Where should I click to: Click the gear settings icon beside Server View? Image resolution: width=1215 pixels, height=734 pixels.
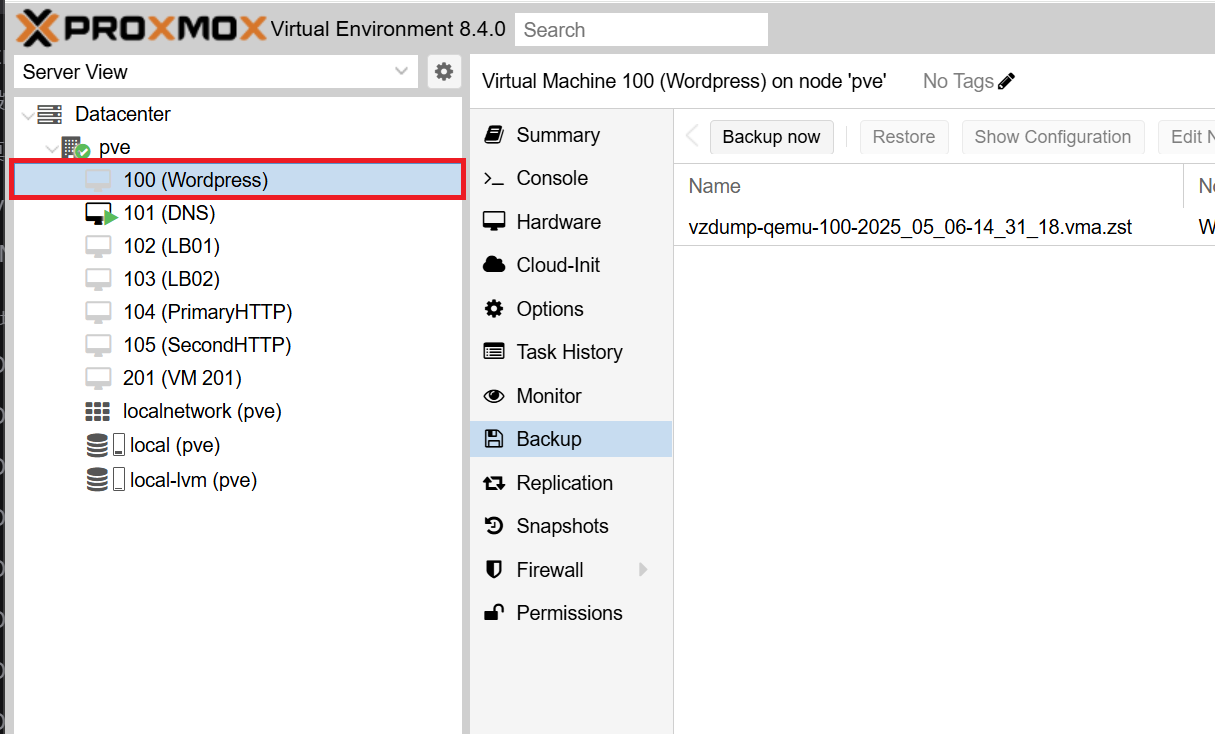pyautogui.click(x=444, y=72)
